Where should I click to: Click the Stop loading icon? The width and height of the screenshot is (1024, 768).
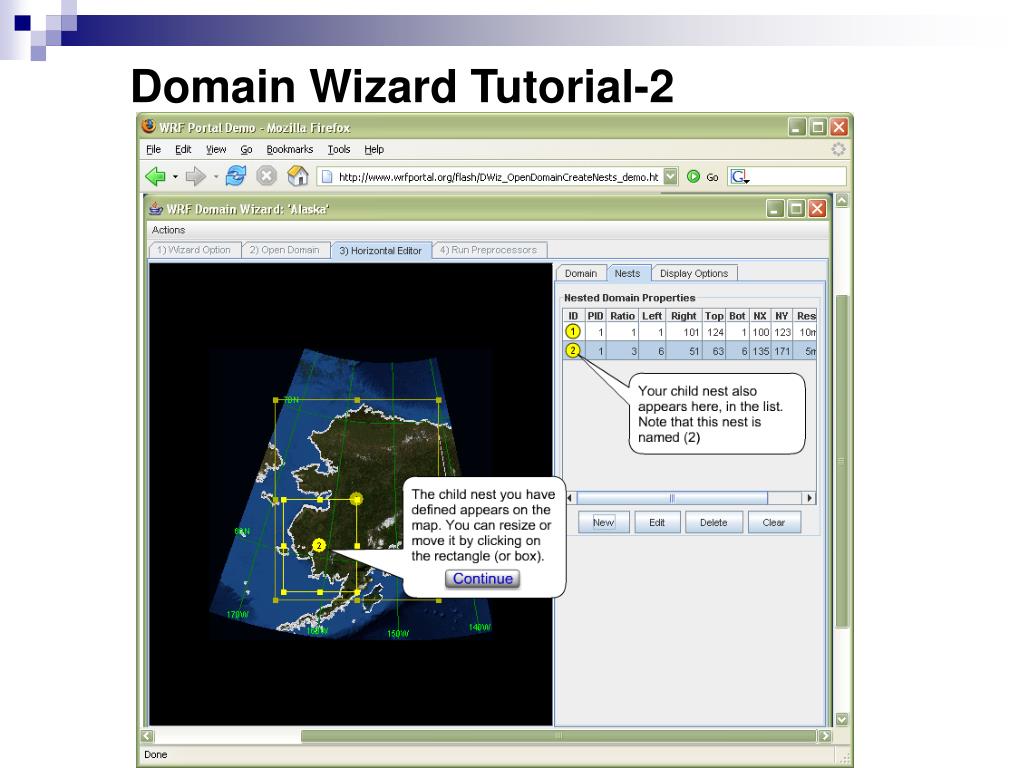(266, 176)
